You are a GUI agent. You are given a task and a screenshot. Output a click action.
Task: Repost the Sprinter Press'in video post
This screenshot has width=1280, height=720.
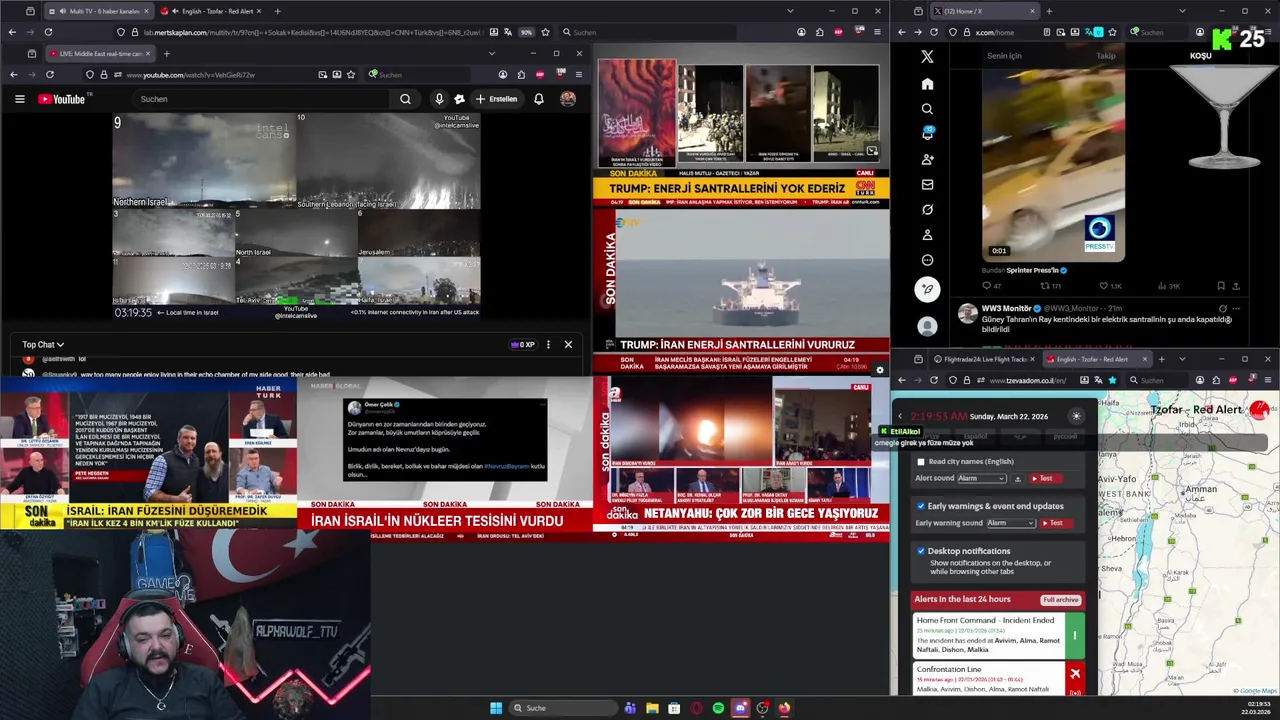click(1050, 286)
